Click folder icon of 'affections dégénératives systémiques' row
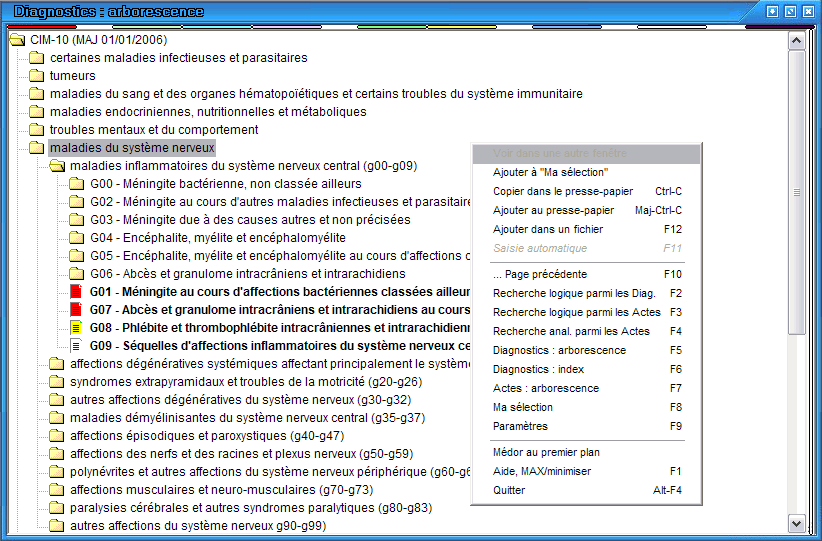The image size is (822, 541). (x=56, y=363)
